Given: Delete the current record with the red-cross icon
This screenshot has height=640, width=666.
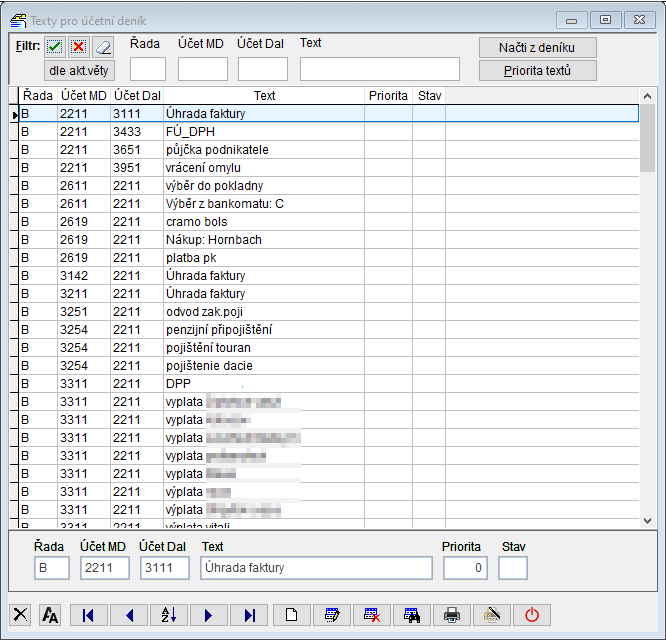Looking at the screenshot, I should [x=372, y=615].
